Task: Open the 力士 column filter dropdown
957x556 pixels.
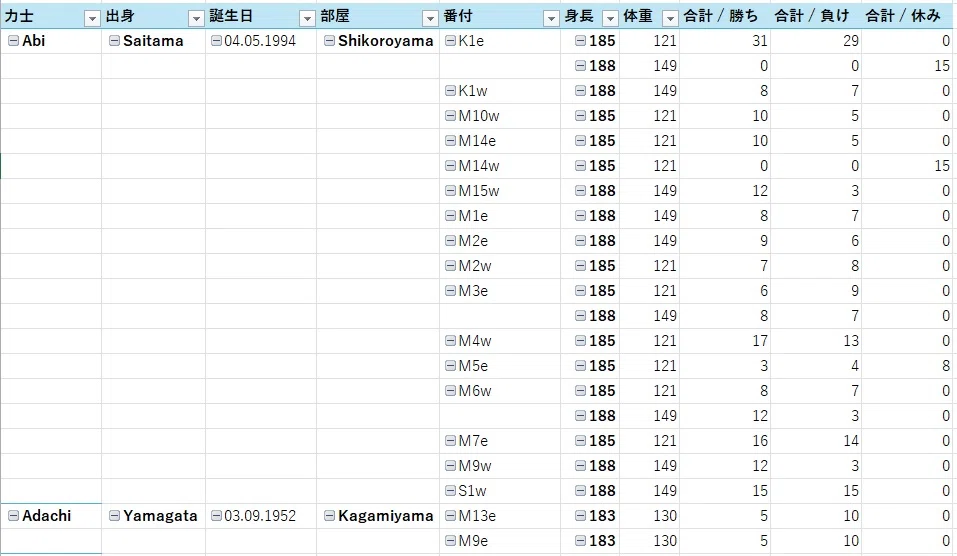Action: pyautogui.click(x=92, y=18)
